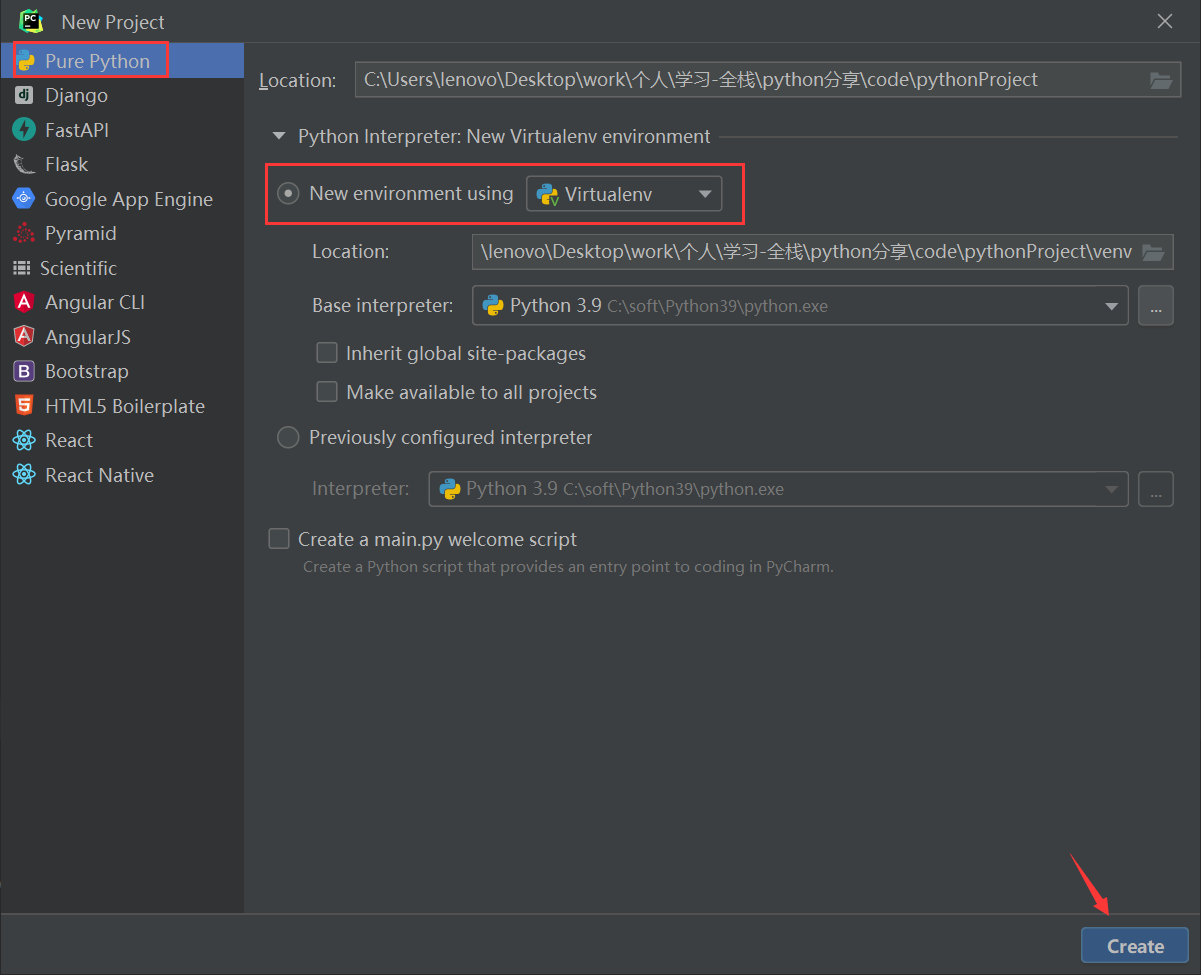Click the React atom icon
This screenshot has width=1201, height=975.
point(24,440)
